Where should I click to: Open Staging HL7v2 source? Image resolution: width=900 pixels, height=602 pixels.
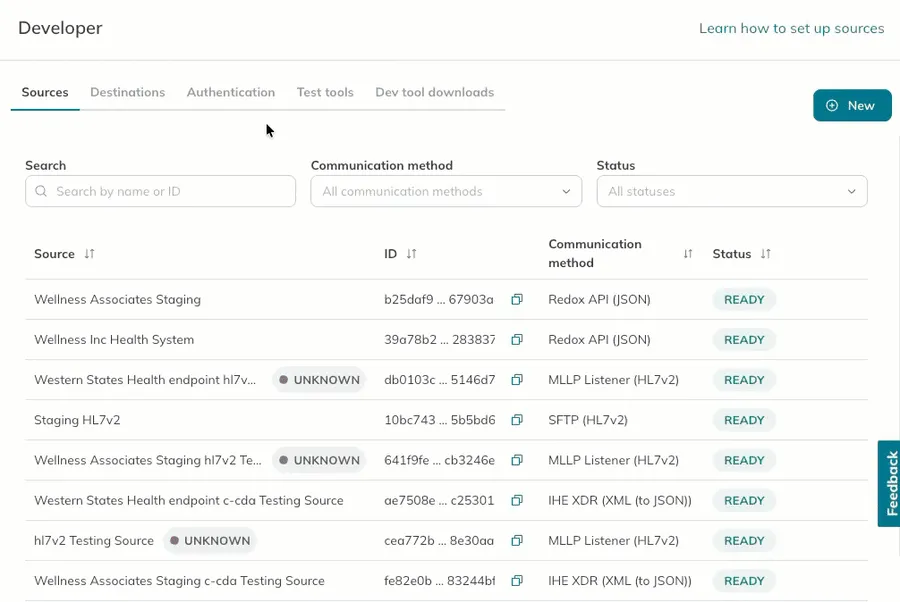click(77, 420)
